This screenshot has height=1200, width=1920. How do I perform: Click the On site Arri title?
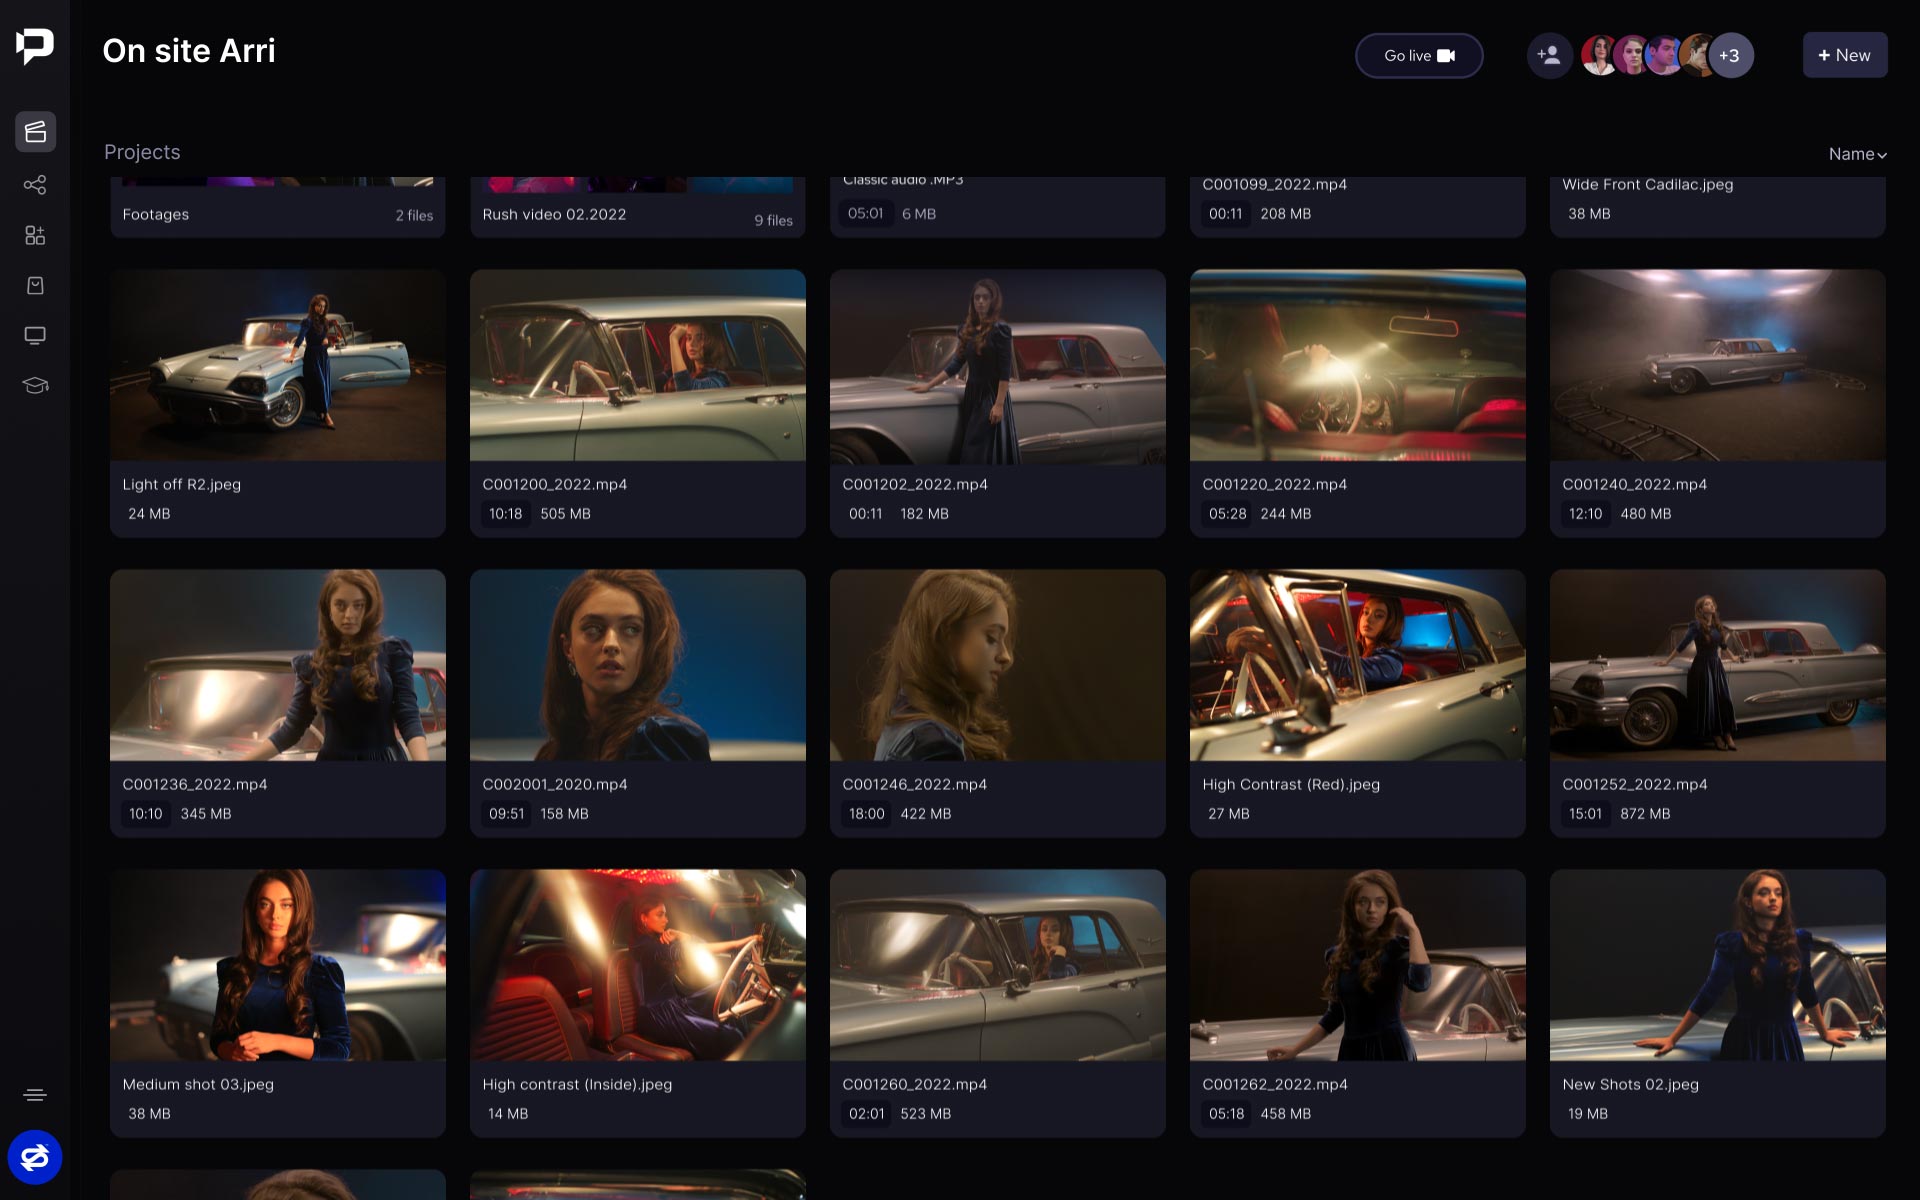click(x=189, y=51)
